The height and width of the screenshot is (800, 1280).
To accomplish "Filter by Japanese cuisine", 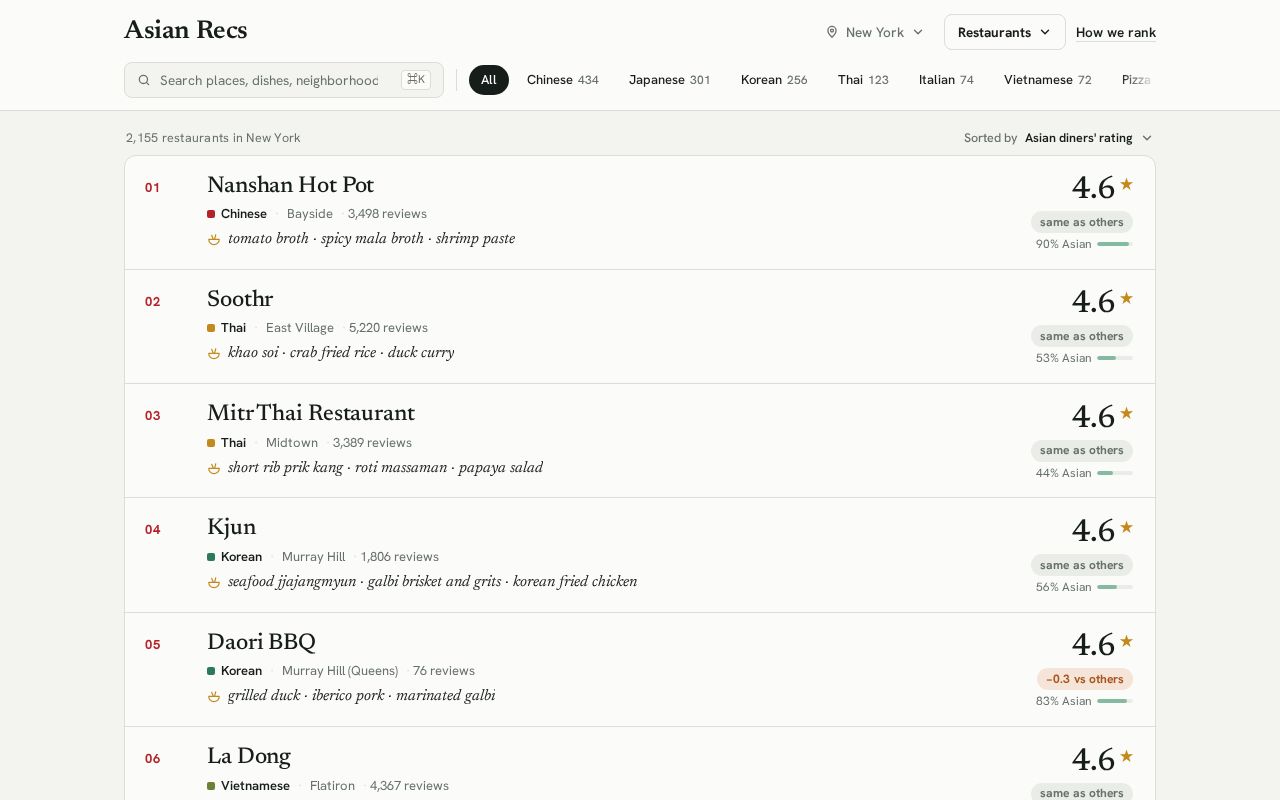I will click(669, 80).
